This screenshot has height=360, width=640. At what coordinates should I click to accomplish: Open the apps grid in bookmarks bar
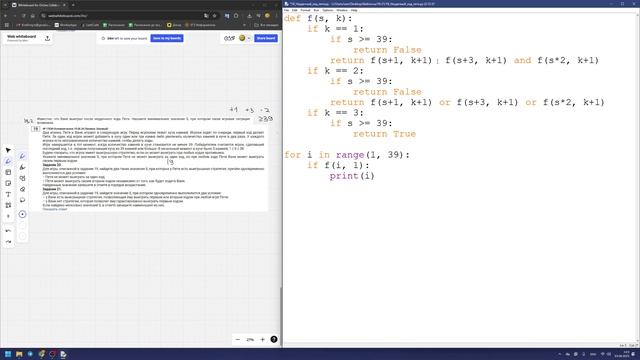(7, 25)
